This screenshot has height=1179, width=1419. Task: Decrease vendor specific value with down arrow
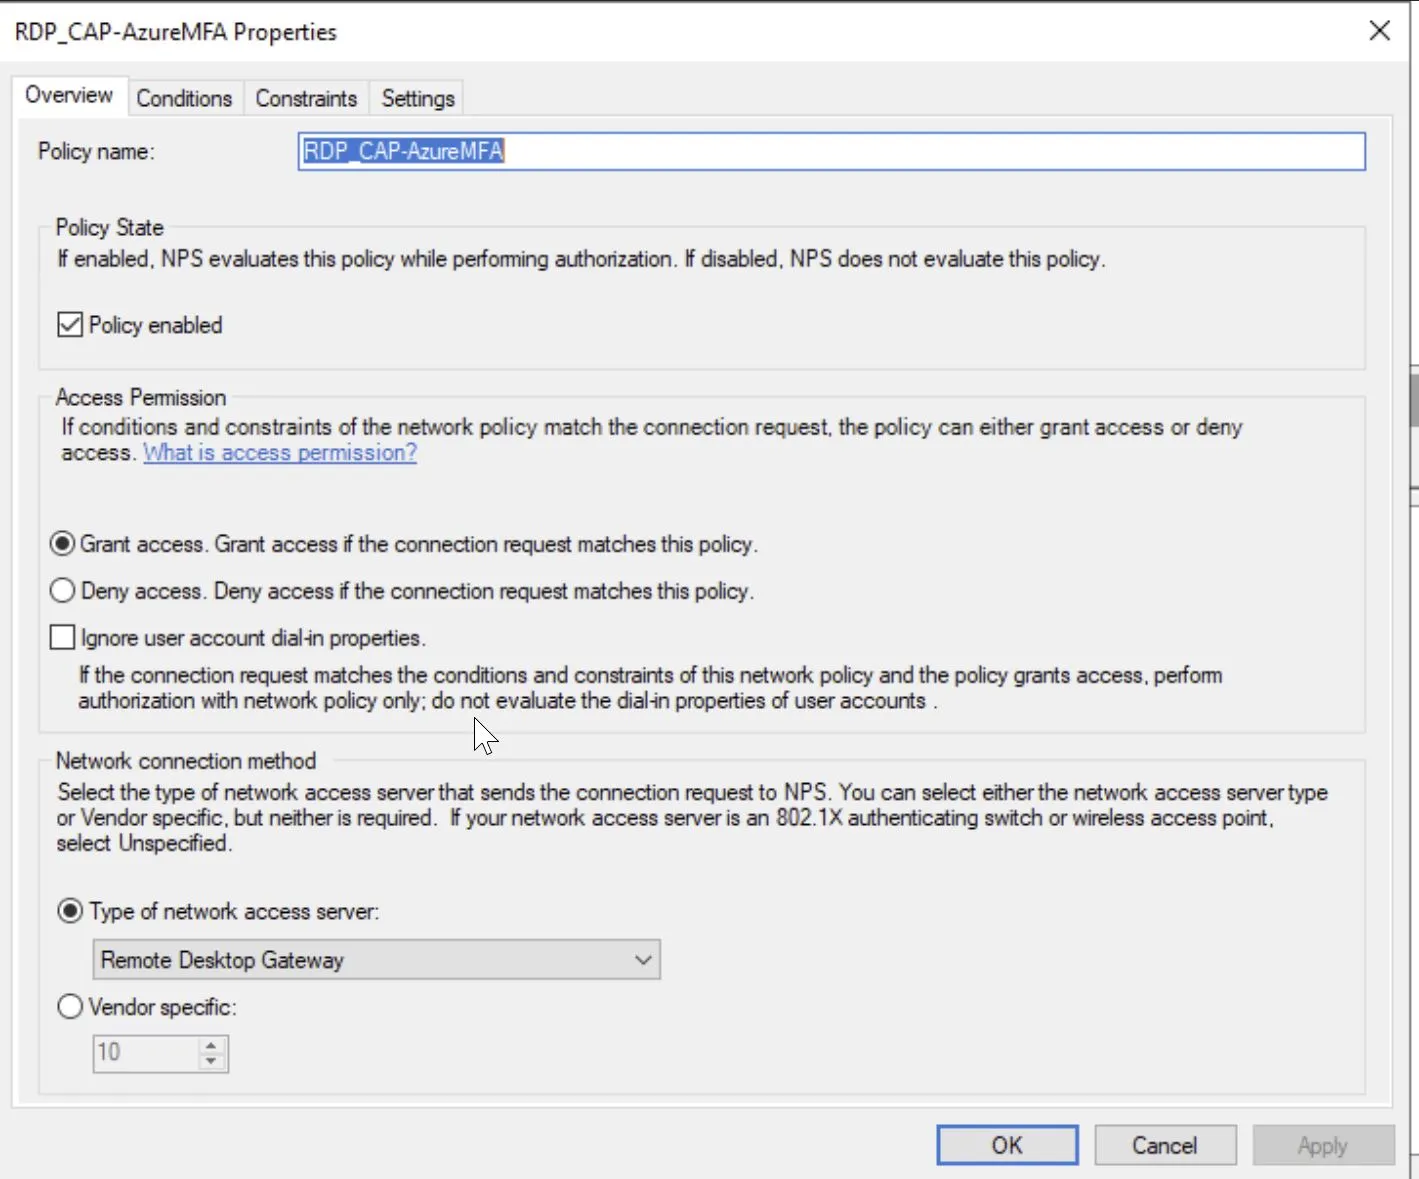click(211, 1062)
